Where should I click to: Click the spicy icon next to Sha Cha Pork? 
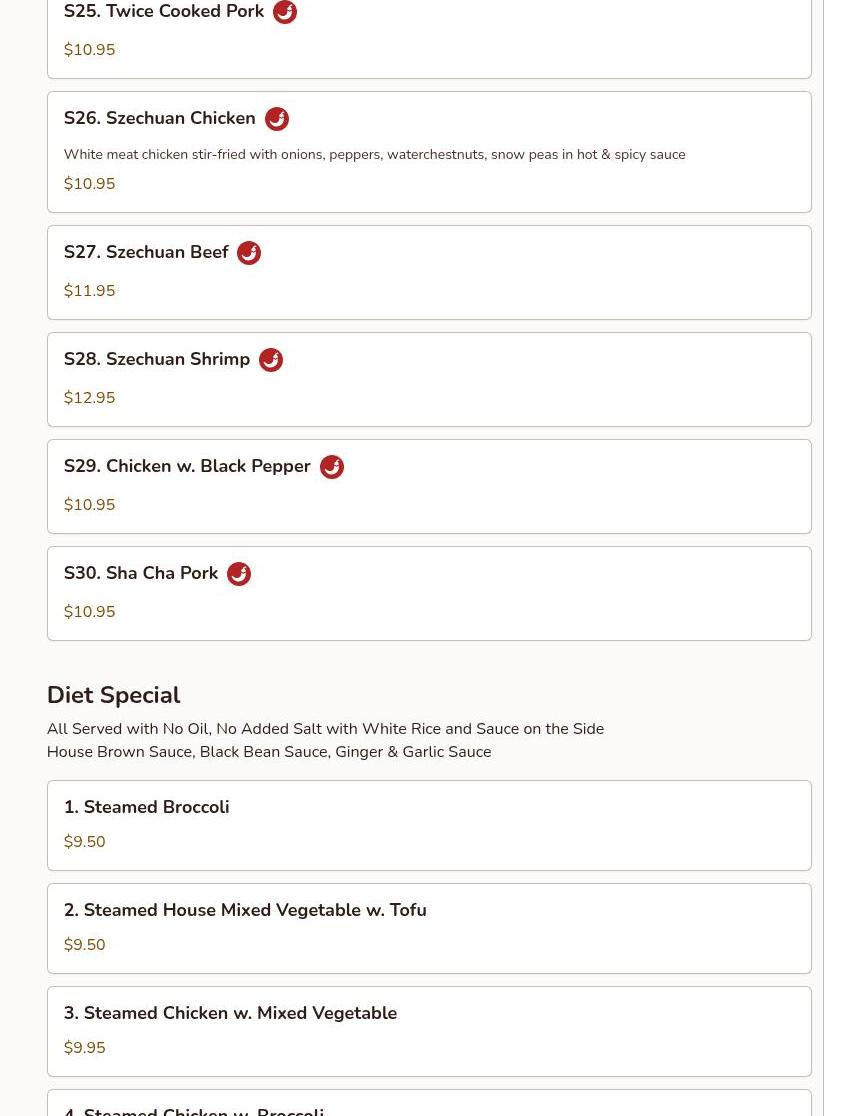coord(239,574)
